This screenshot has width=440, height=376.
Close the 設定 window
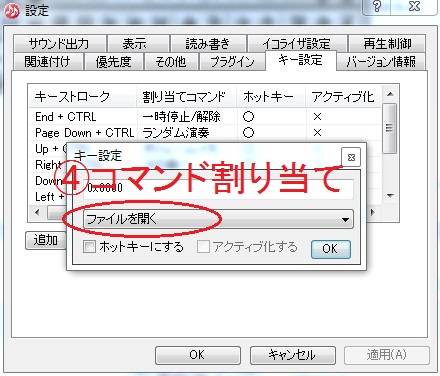pyautogui.click(x=414, y=7)
